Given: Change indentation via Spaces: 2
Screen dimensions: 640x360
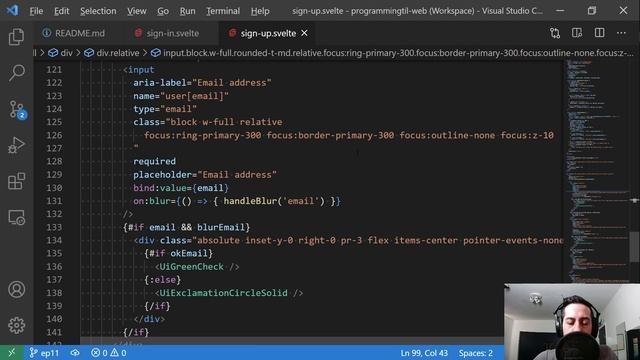Looking at the screenshot, I should pos(476,353).
